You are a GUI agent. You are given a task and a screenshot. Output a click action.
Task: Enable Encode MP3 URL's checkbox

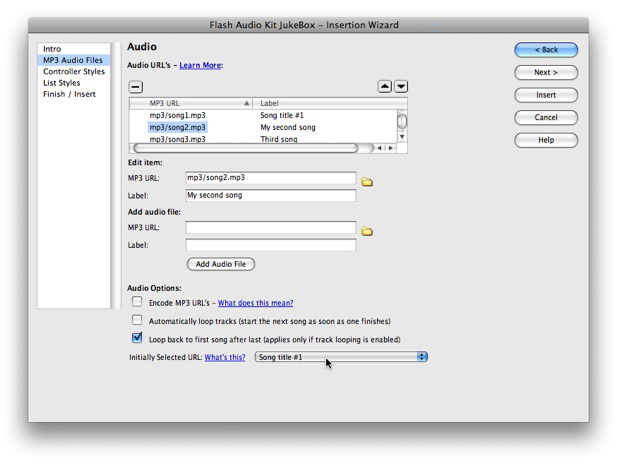click(137, 302)
